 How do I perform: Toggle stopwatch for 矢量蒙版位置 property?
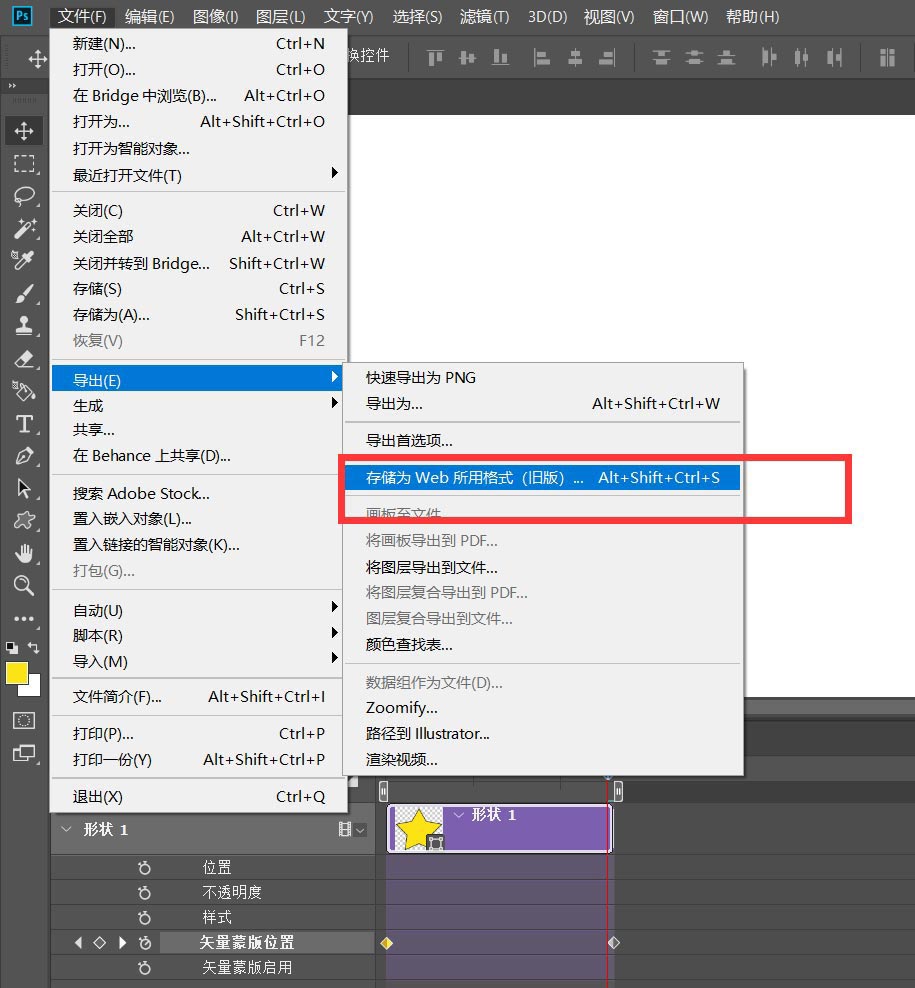144,943
